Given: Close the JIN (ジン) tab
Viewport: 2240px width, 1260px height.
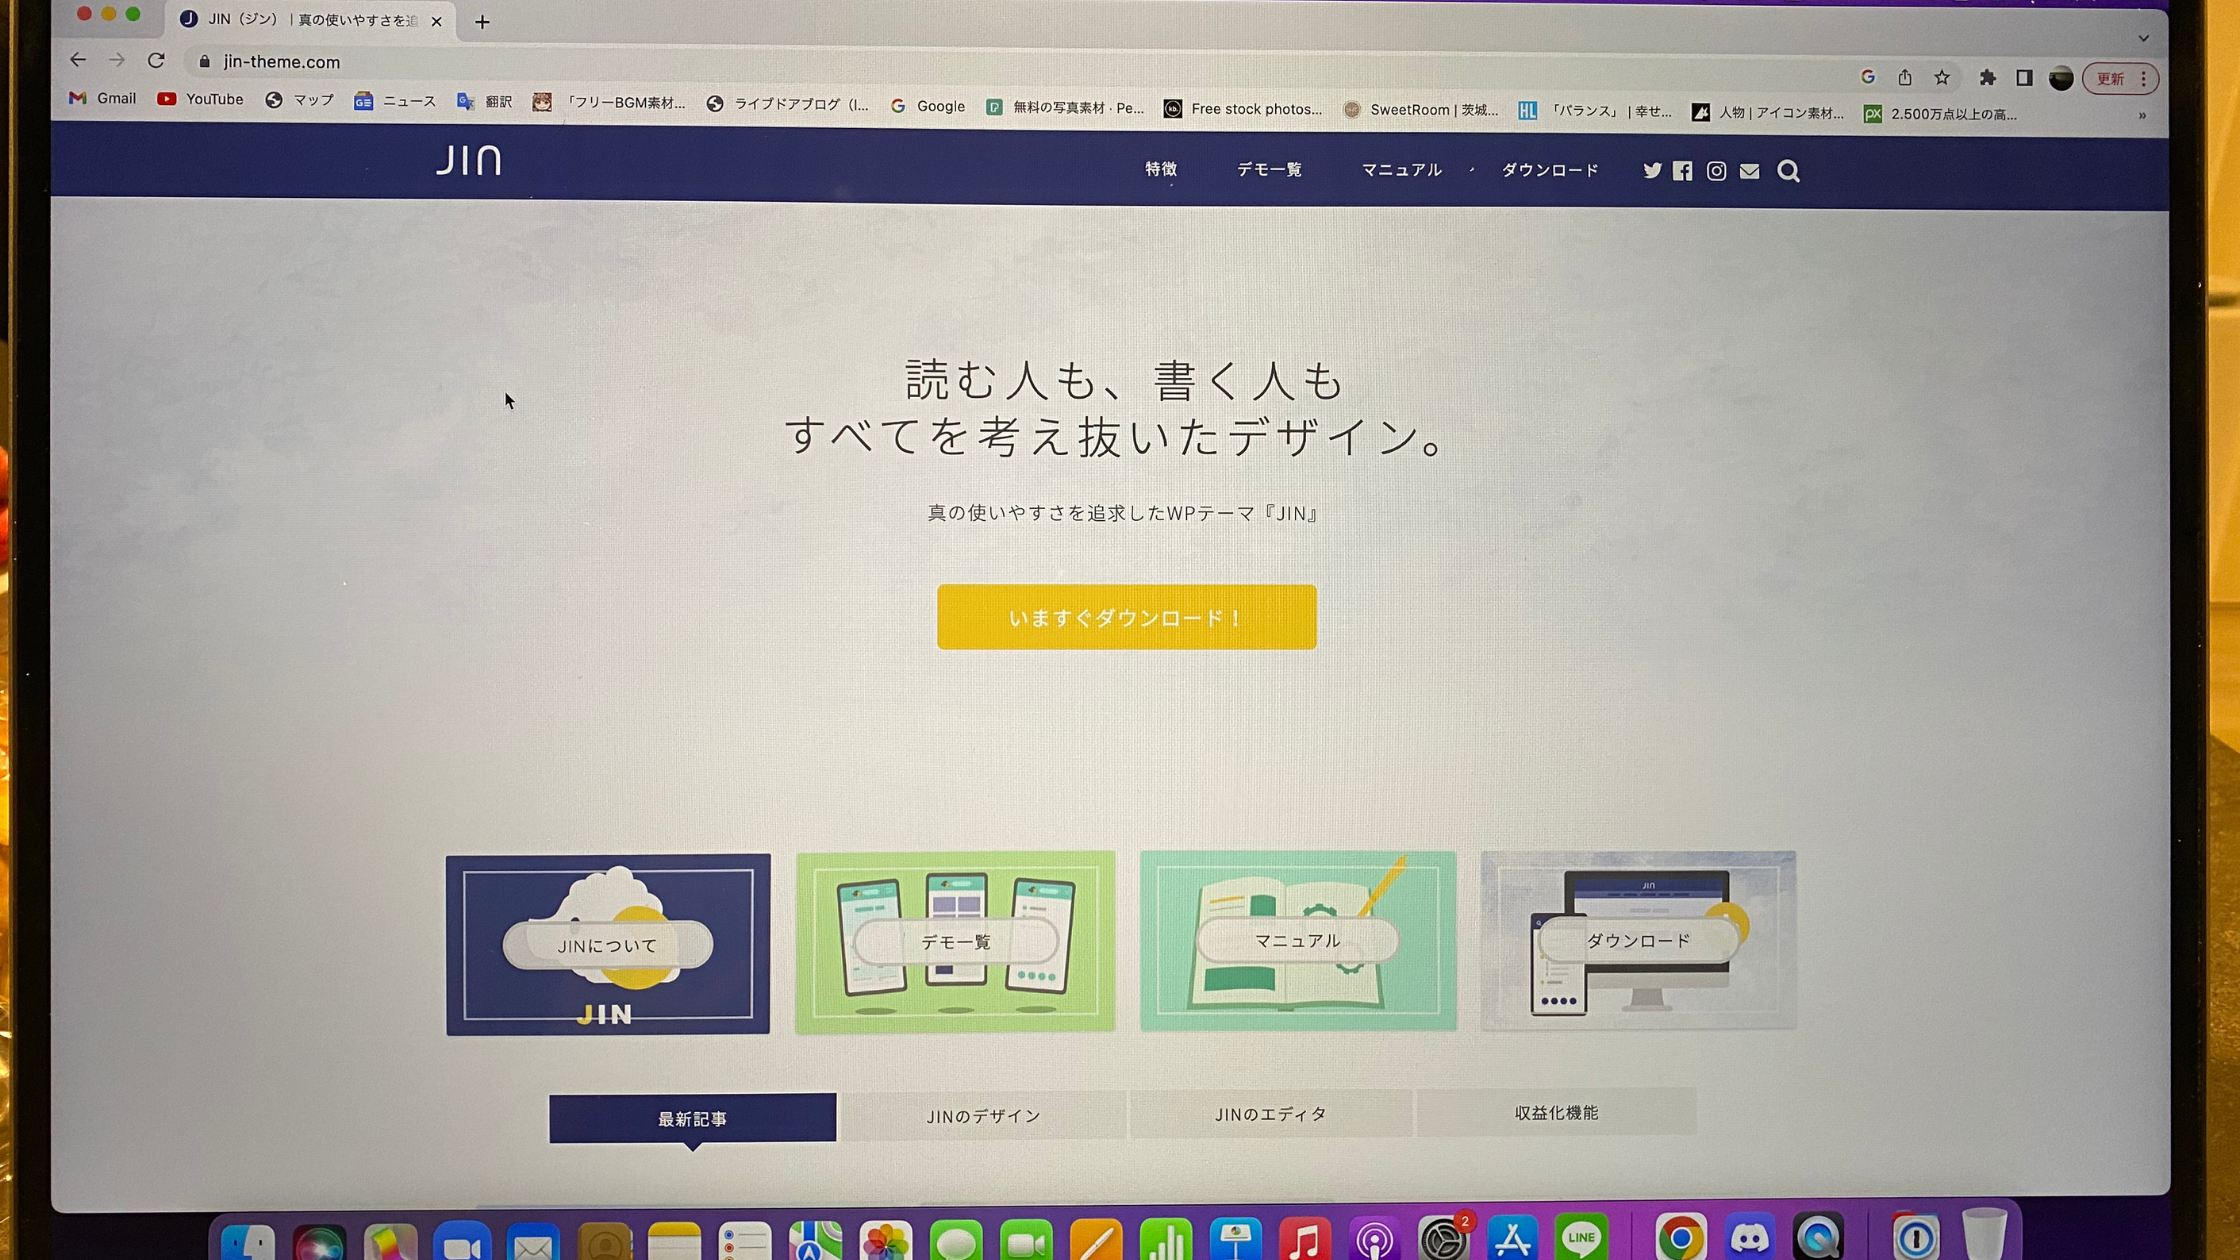Looking at the screenshot, I should 436,21.
